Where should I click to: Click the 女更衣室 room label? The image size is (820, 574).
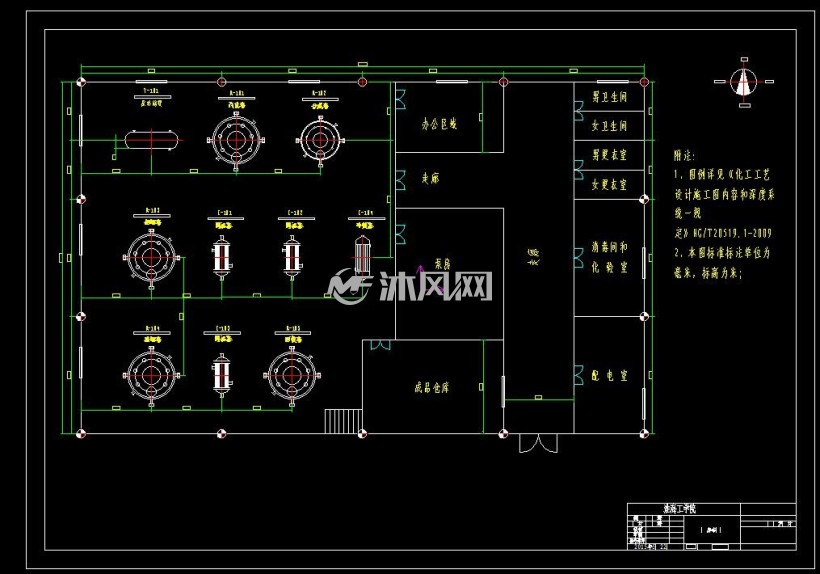click(609, 184)
